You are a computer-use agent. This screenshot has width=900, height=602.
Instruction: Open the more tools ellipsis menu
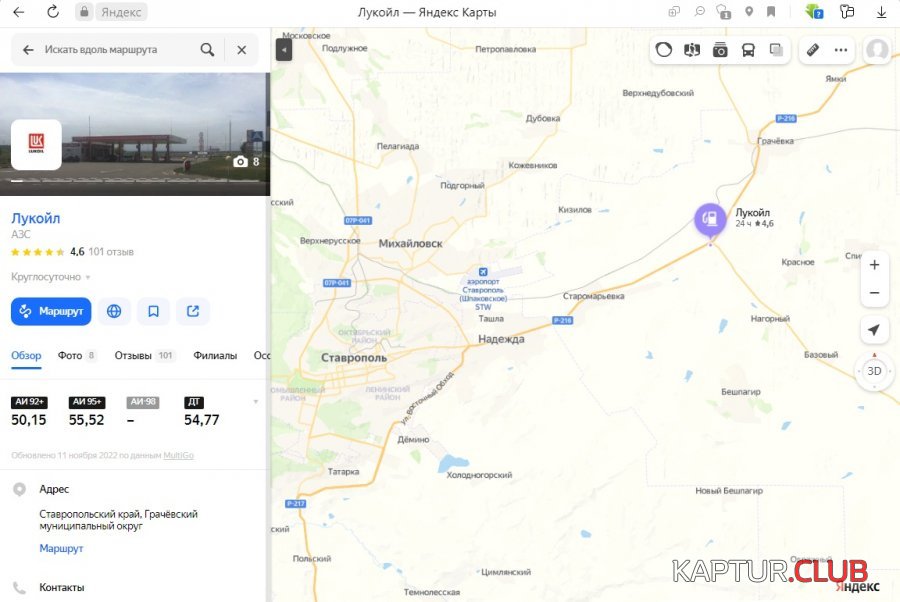(840, 50)
